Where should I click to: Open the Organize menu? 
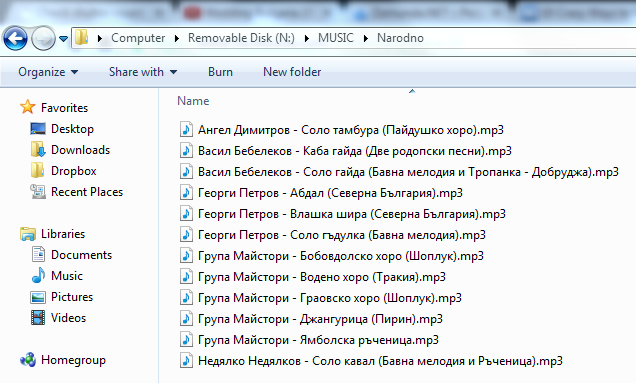point(48,72)
